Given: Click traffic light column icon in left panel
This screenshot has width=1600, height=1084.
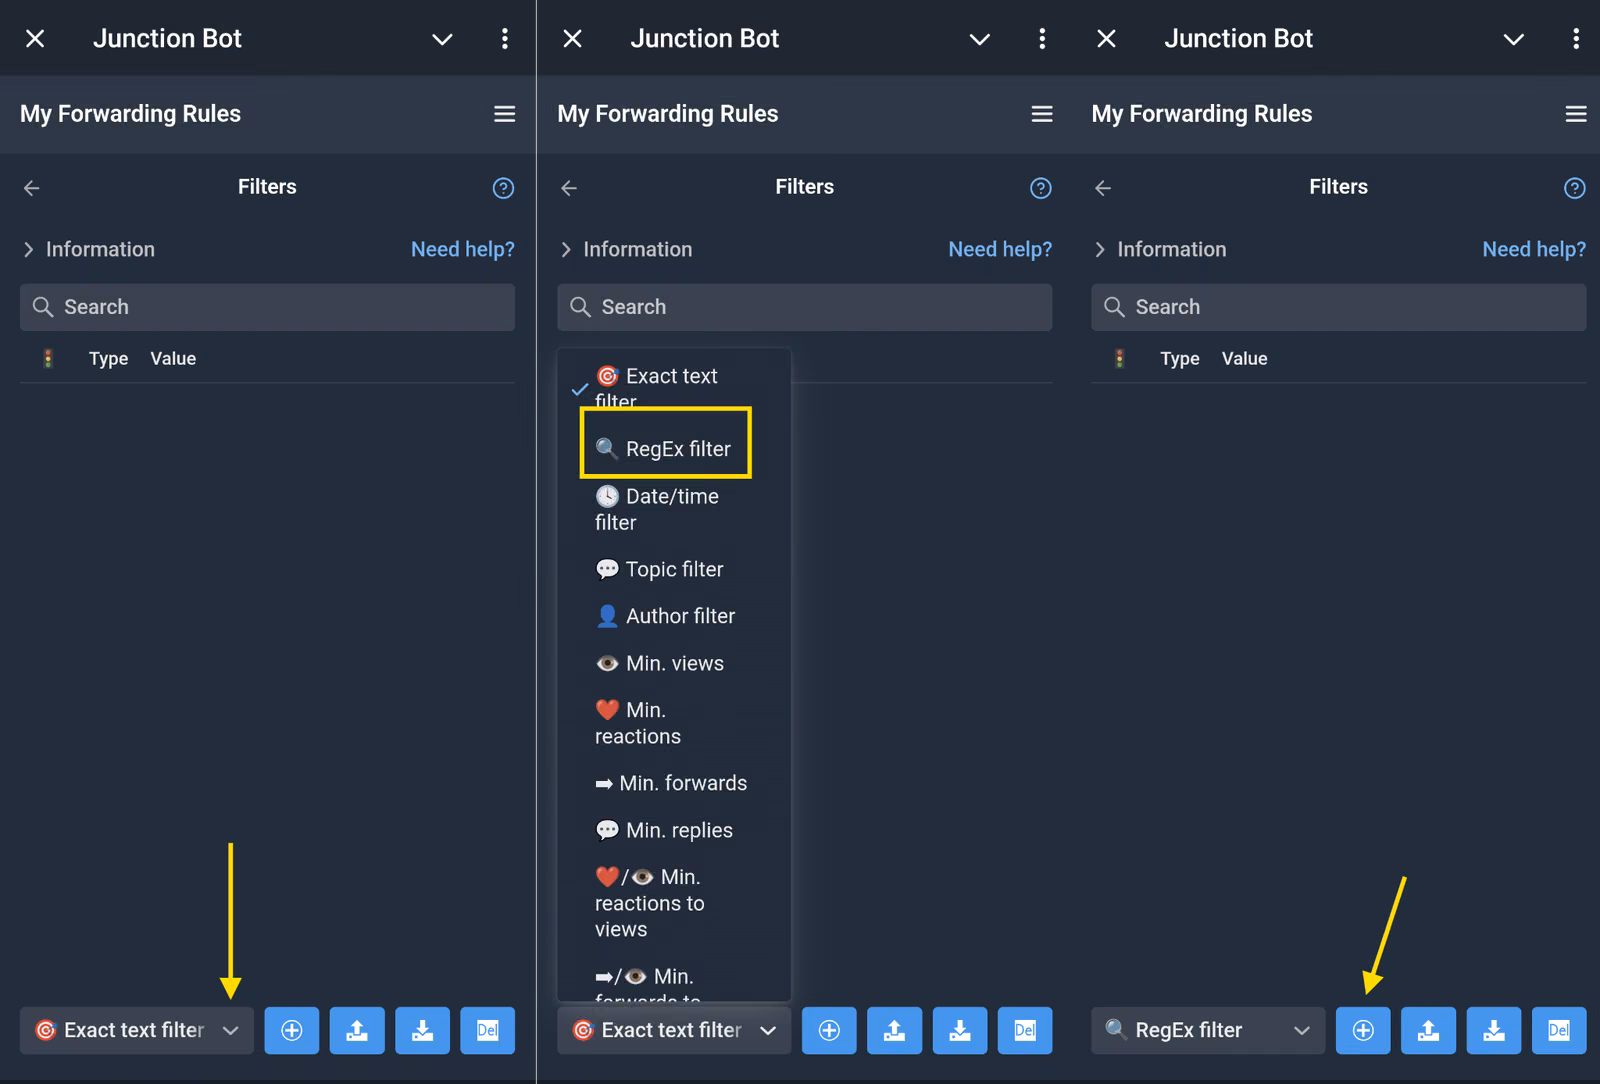Looking at the screenshot, I should tap(48, 359).
